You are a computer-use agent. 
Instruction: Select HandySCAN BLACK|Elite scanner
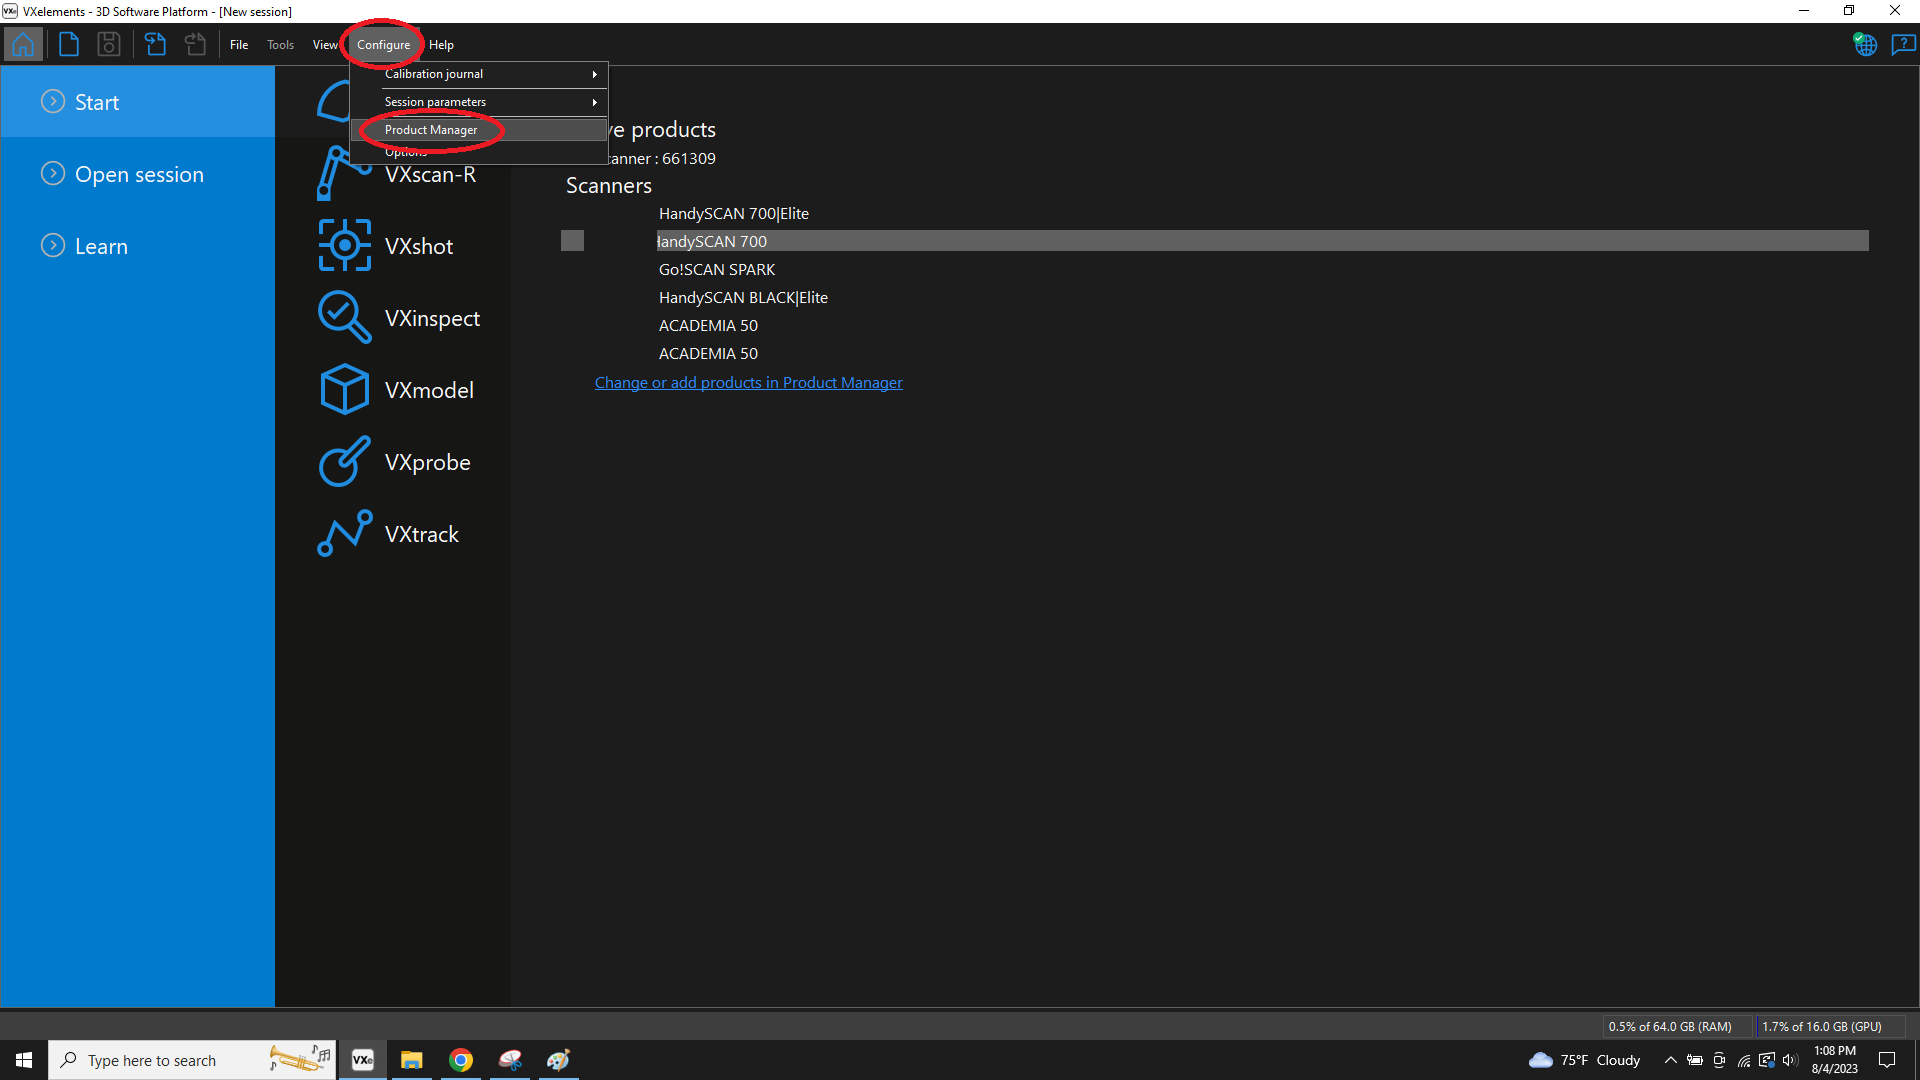pyautogui.click(x=743, y=297)
